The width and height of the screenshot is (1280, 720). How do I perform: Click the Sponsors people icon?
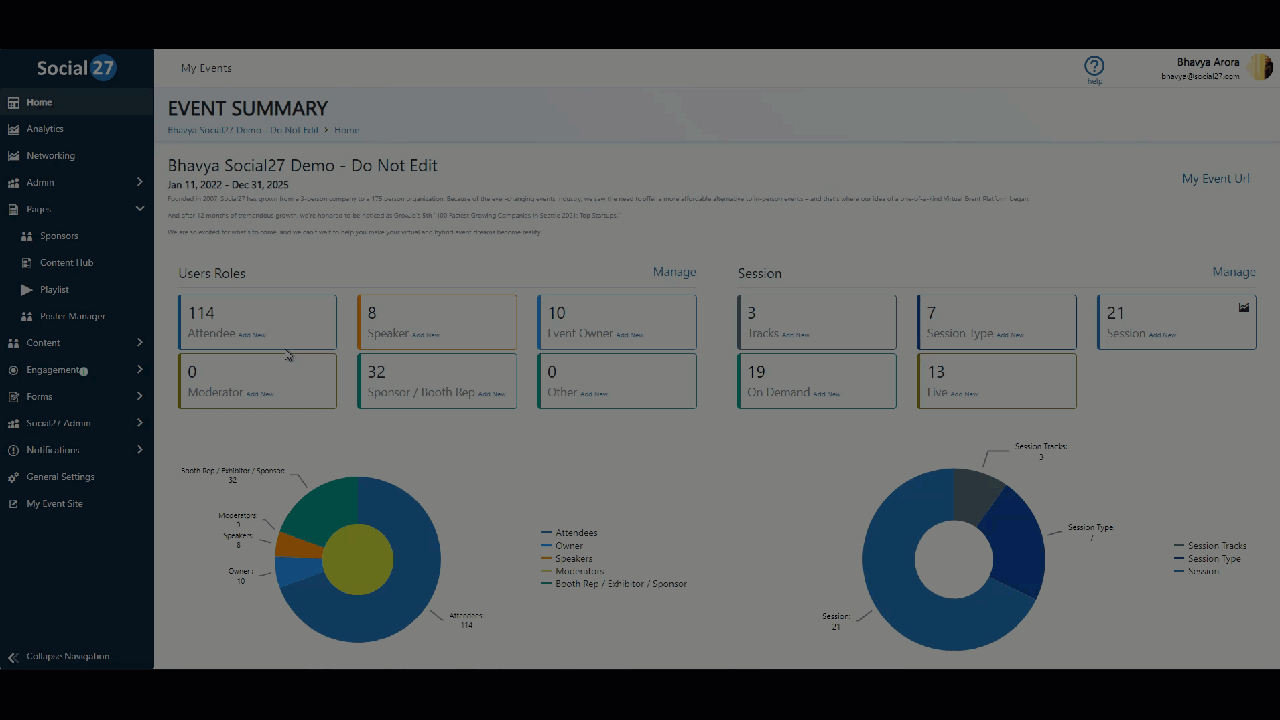(27, 236)
